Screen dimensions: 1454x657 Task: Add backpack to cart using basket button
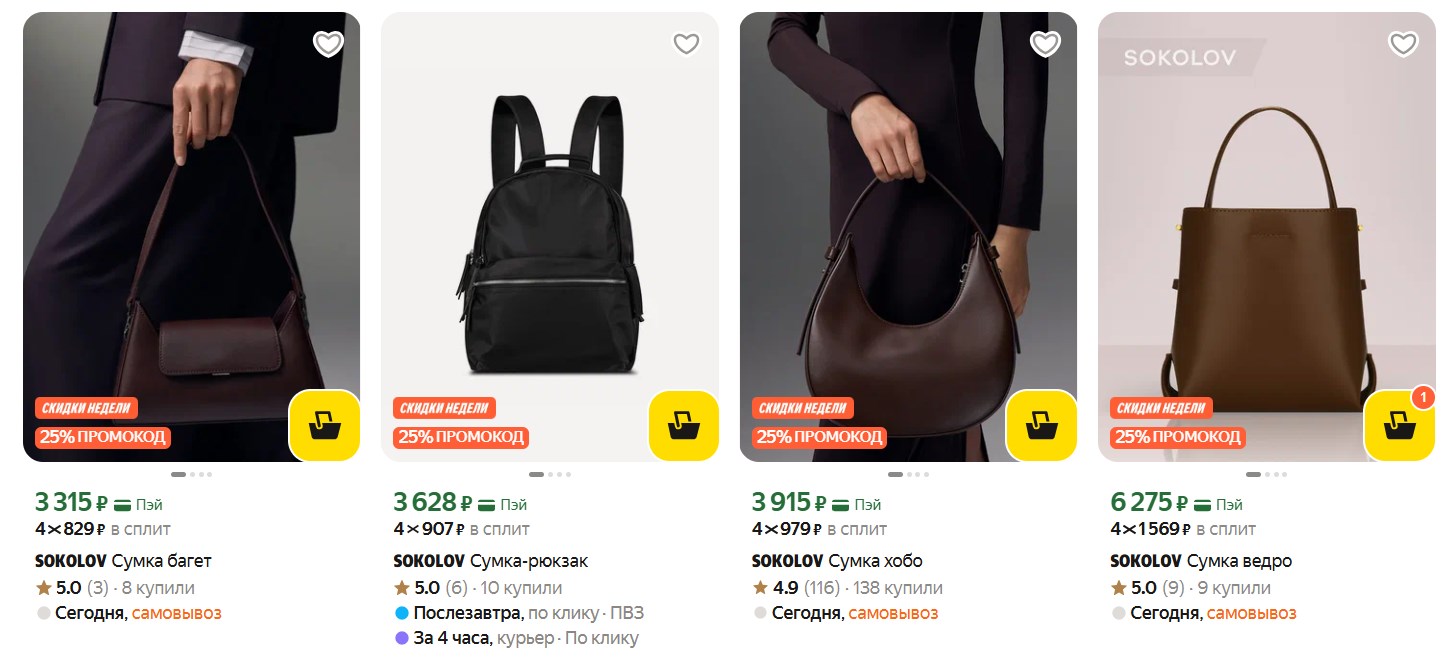[x=684, y=426]
